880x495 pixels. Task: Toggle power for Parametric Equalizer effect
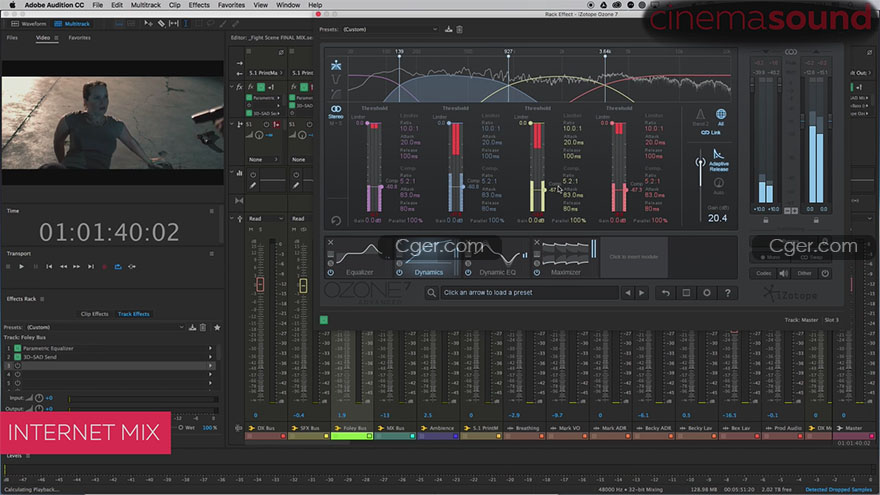pos(17,348)
